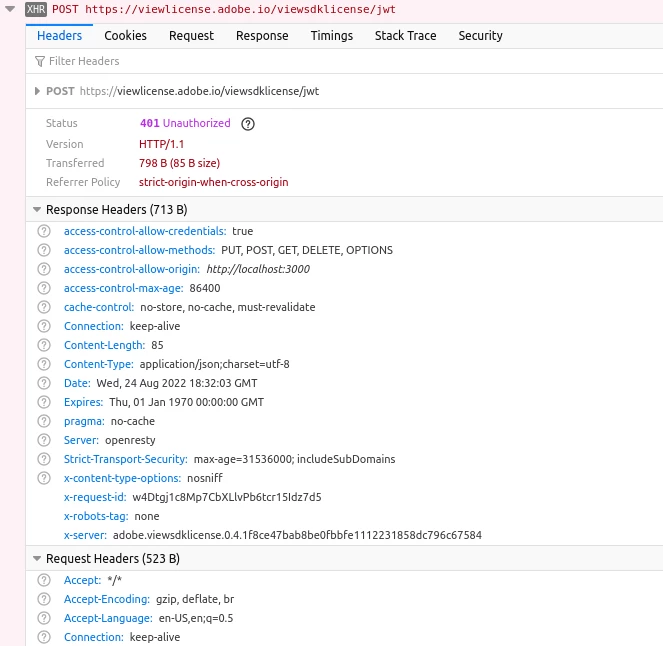Select 'PUT, POST, GET, DELETE, OPTIONS' value
This screenshot has width=663, height=646.
[307, 250]
